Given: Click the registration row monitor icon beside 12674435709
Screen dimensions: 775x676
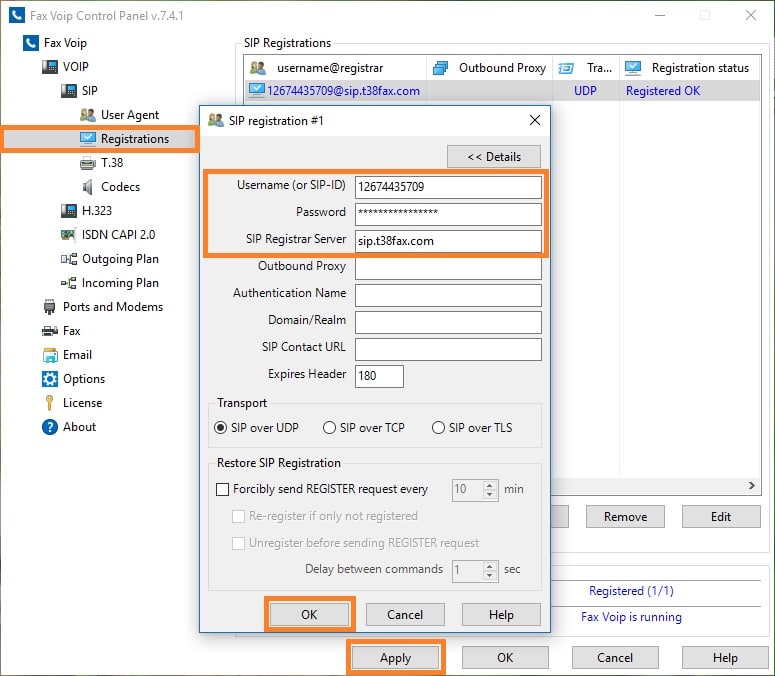Looking at the screenshot, I should pos(257,90).
